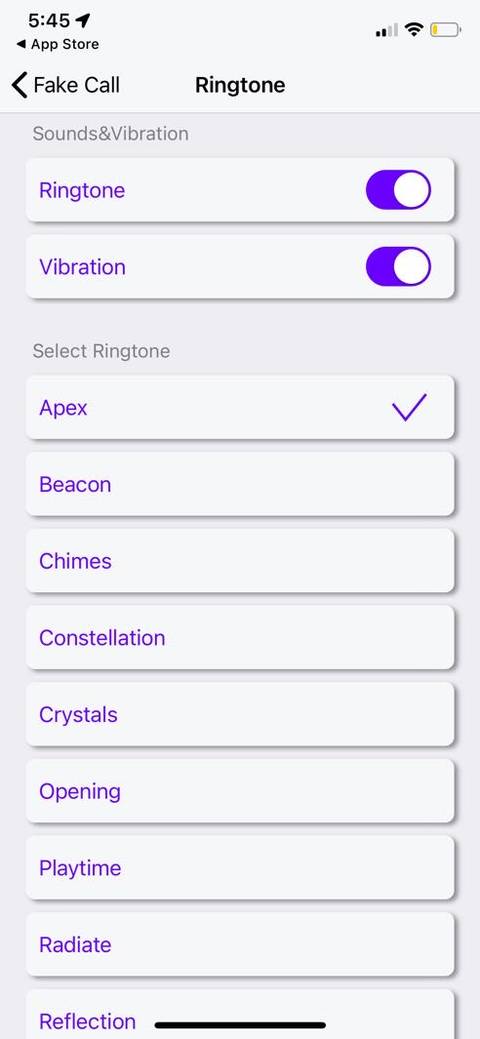Select the Playtime ringtone
The height and width of the screenshot is (1039, 480).
point(240,867)
